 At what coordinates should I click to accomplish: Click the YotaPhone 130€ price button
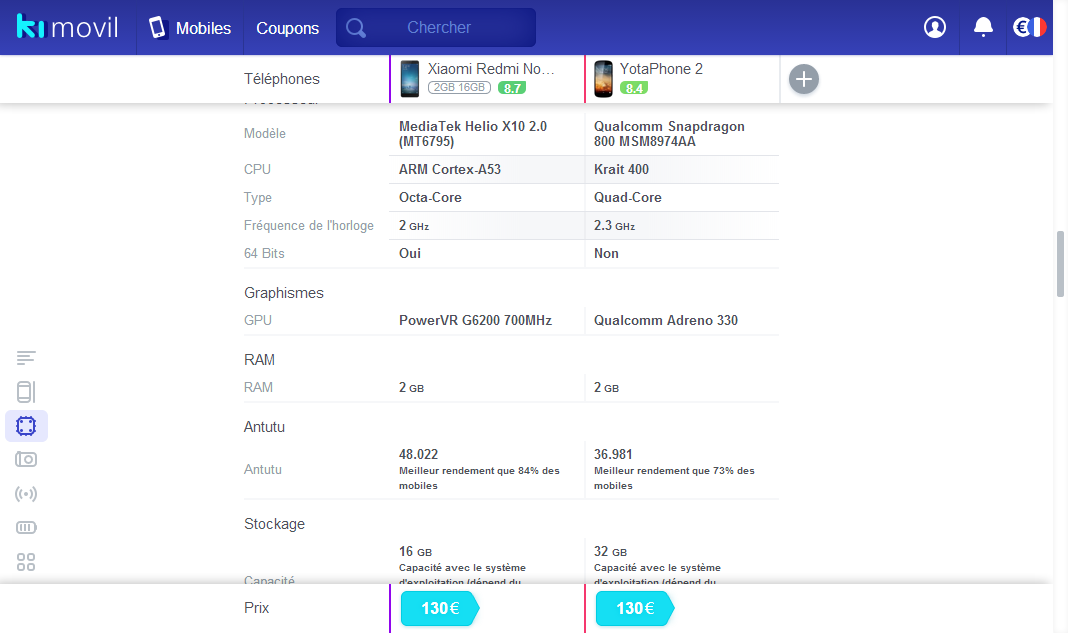click(x=634, y=608)
